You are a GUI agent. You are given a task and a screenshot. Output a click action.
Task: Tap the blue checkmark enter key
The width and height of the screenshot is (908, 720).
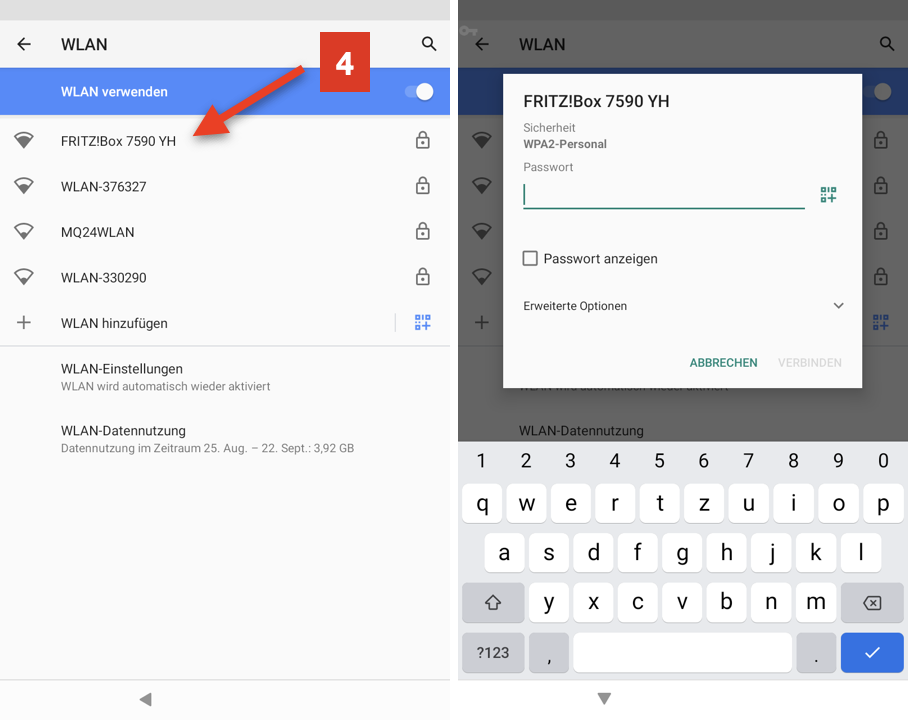click(871, 652)
